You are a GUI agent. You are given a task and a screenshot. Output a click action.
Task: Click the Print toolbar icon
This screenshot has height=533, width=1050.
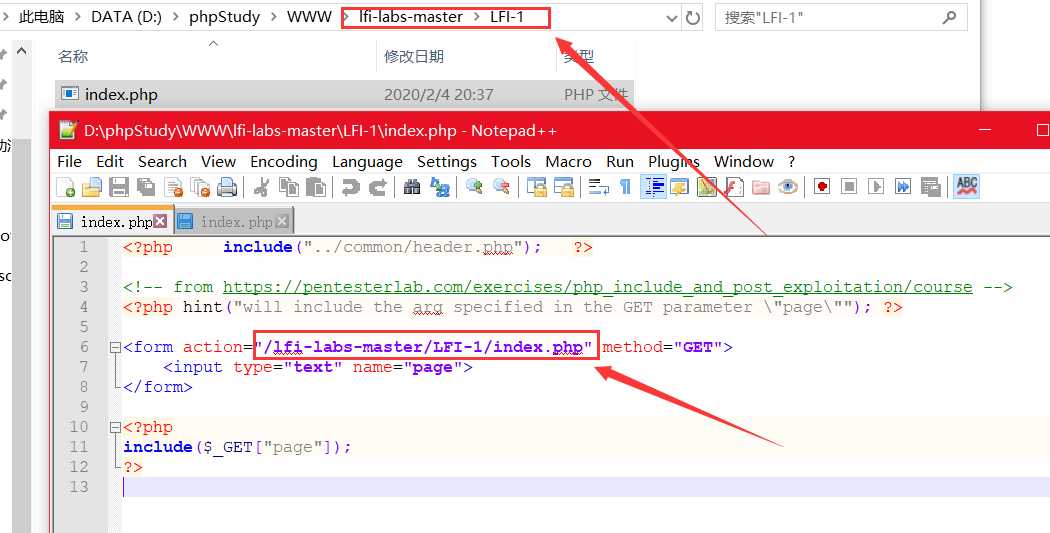point(227,187)
